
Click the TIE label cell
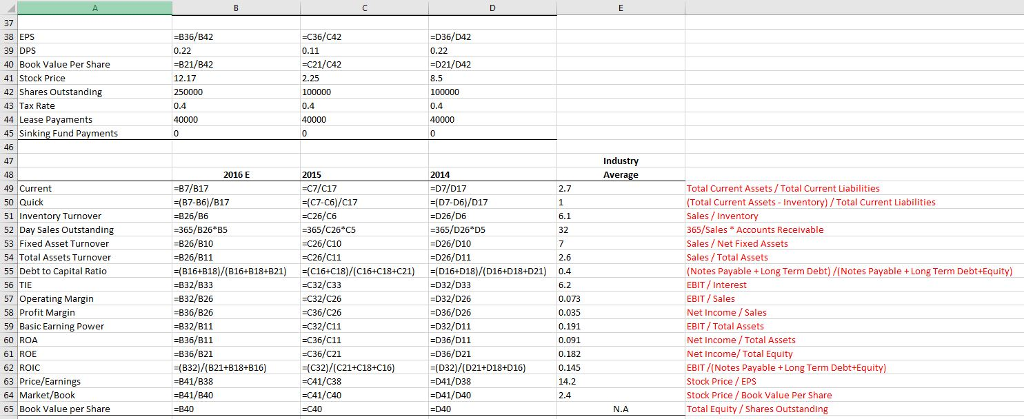point(95,285)
